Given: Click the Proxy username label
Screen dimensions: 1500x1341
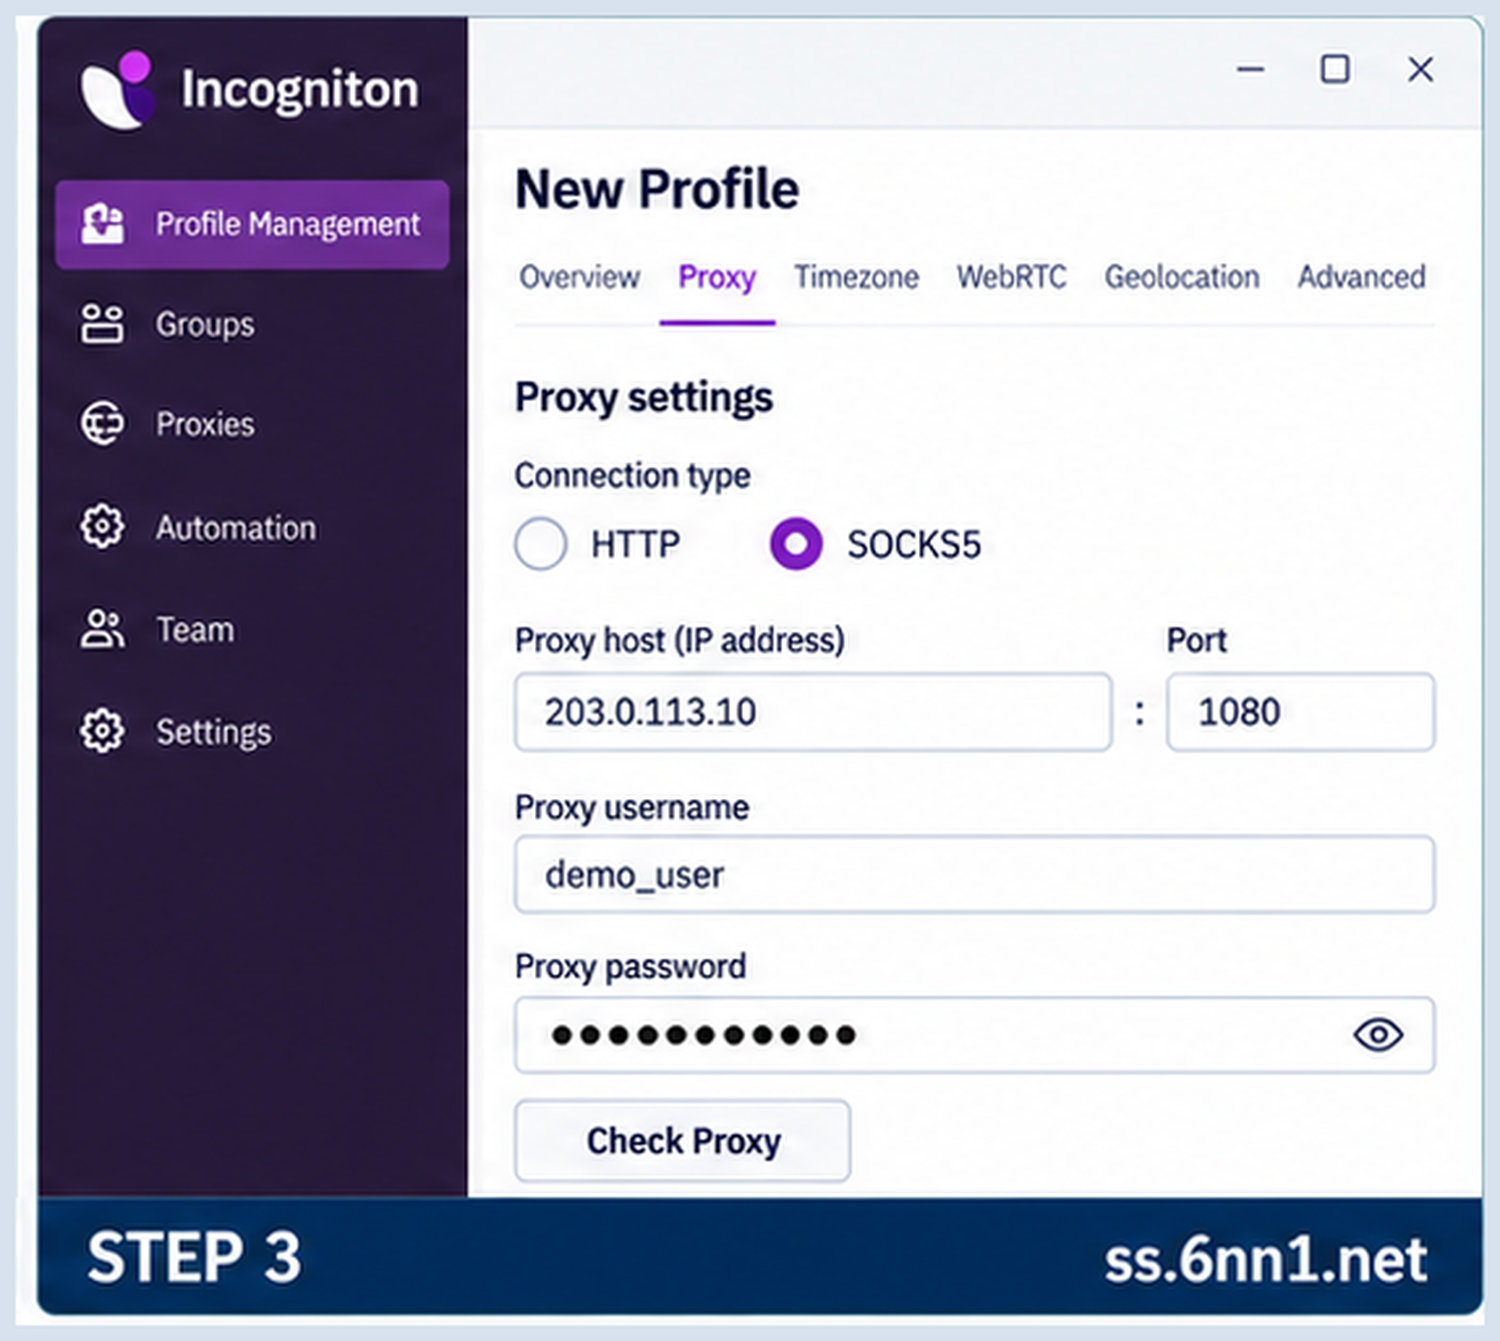Looking at the screenshot, I should point(632,807).
